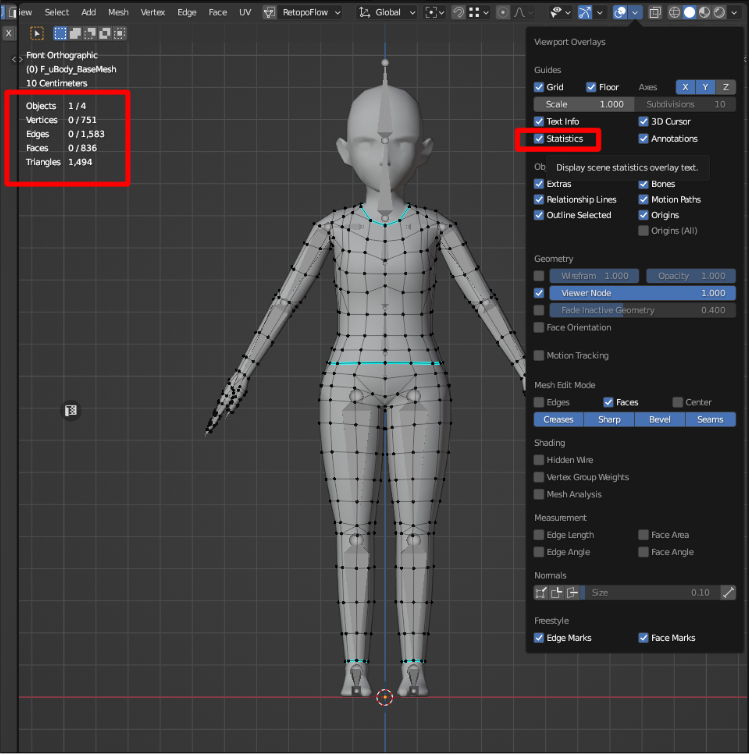Display vertex normals icon in Normals section
Viewport: 749px width, 755px height.
pos(540,592)
